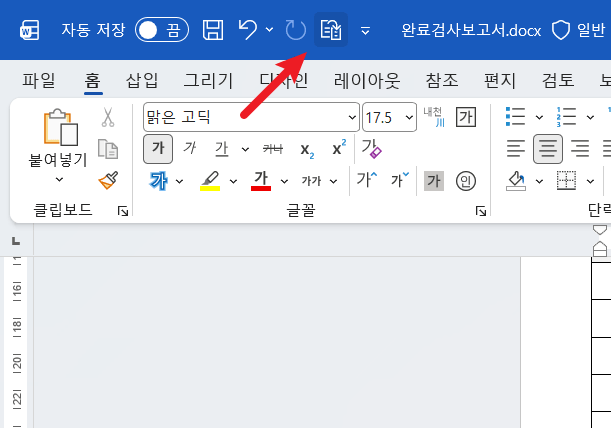Image resolution: width=611 pixels, height=428 pixels.
Task: Toggle Superscript x²
Action: [x=339, y=147]
